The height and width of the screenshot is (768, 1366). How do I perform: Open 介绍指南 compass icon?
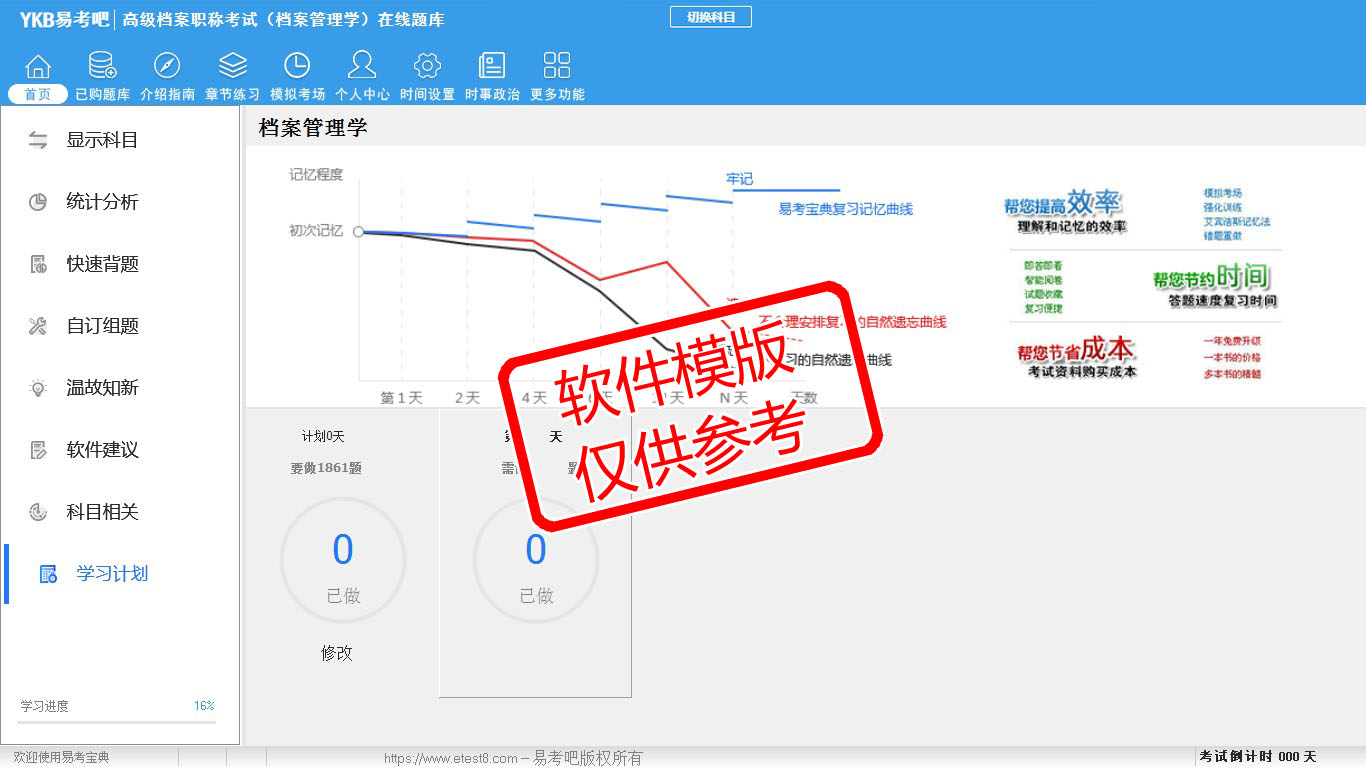(x=167, y=66)
